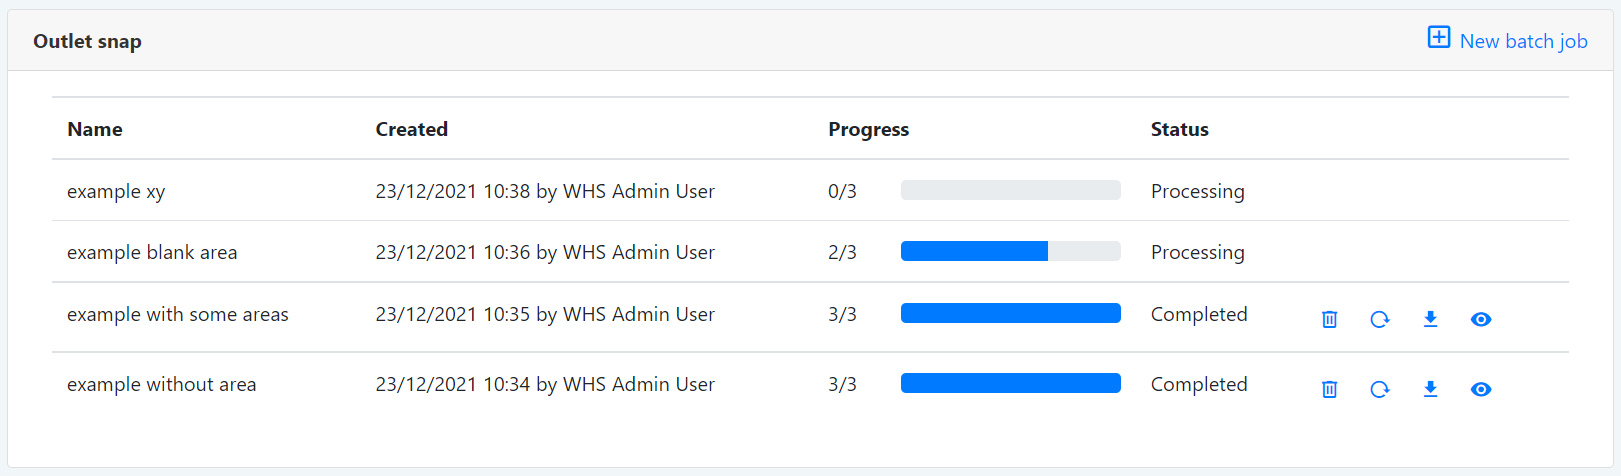Rerun the 'example without area' job
The height and width of the screenshot is (476, 1621).
(1380, 389)
